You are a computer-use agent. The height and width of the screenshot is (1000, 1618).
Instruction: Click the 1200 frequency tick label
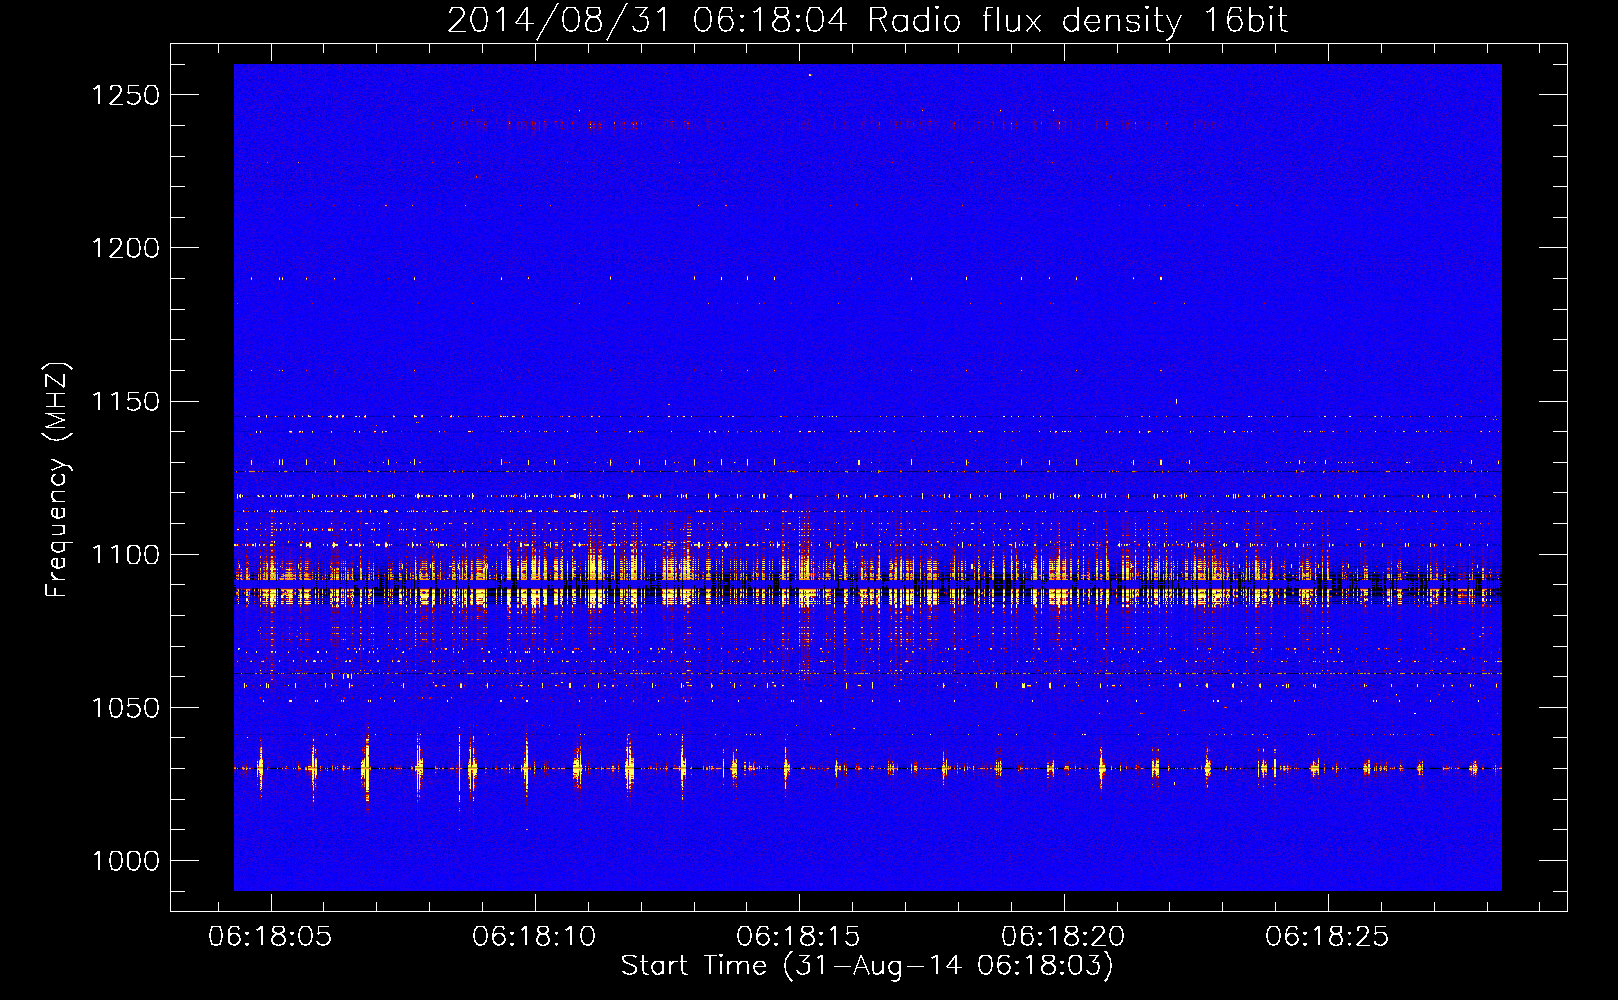click(x=125, y=248)
